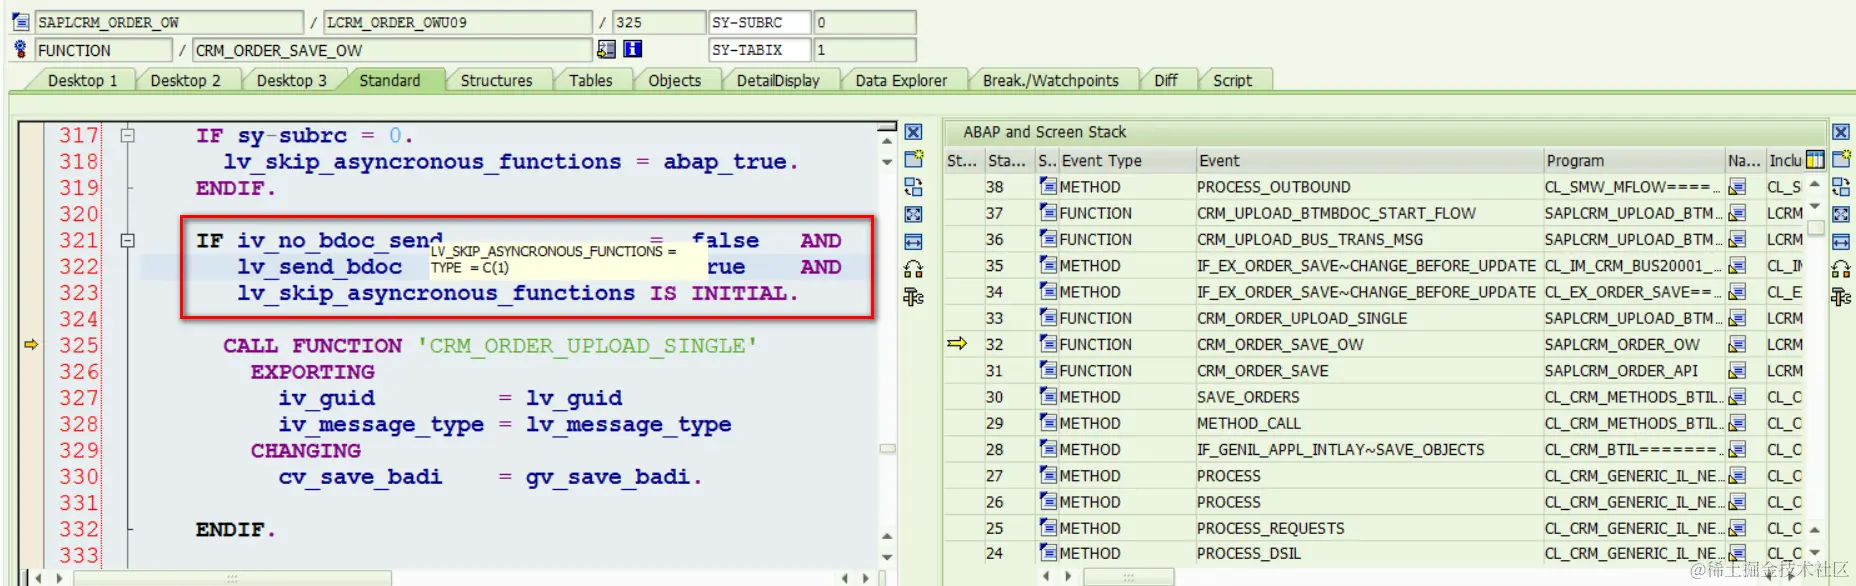Viewport: 1856px width, 586px height.
Task: Open source code tool settings icon
Action: [x=913, y=297]
